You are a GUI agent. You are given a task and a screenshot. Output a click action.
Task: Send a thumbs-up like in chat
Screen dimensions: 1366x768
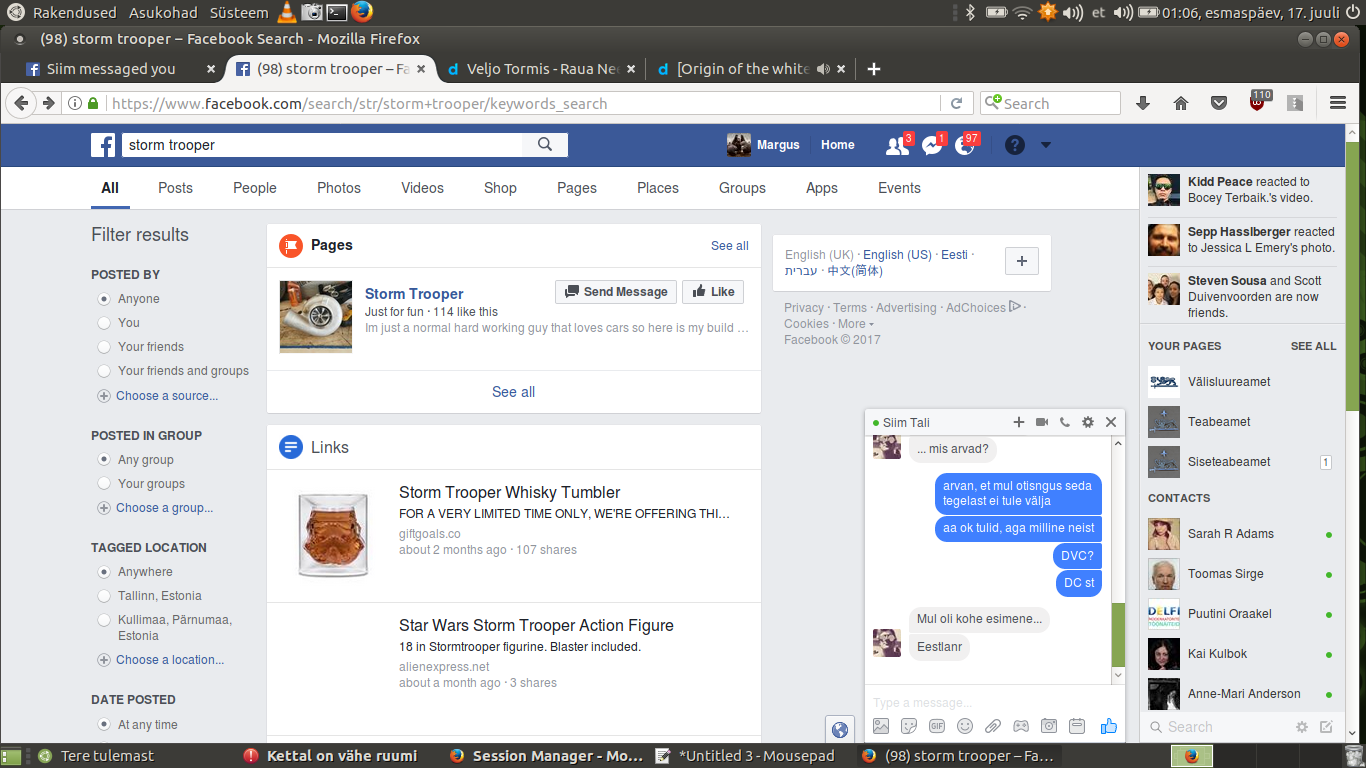tap(1108, 727)
